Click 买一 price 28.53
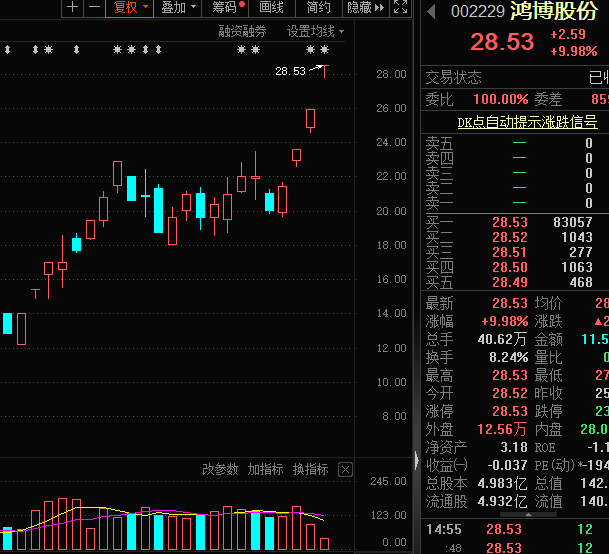The height and width of the screenshot is (554, 609). (510, 222)
